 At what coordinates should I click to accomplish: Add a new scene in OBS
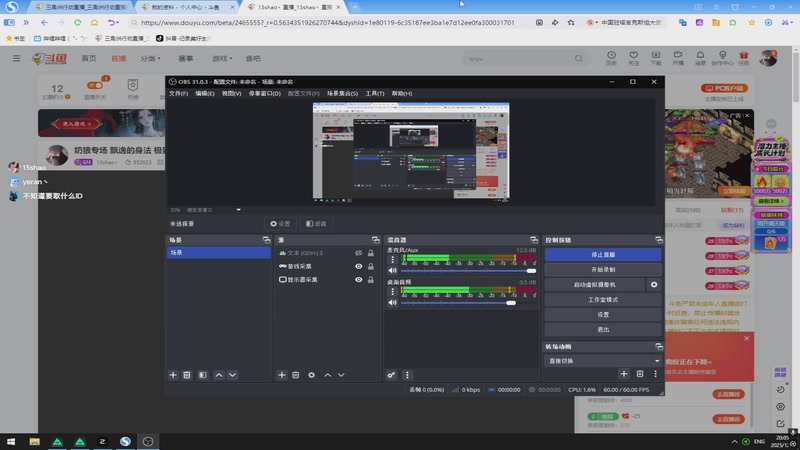point(173,375)
